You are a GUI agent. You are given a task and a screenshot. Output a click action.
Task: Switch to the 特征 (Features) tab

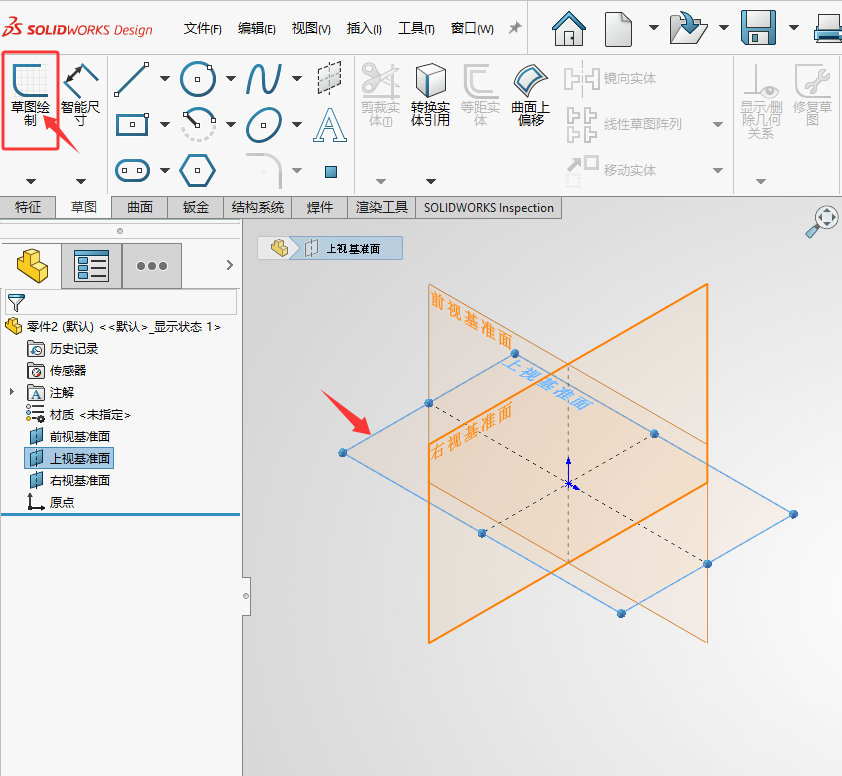(x=28, y=207)
